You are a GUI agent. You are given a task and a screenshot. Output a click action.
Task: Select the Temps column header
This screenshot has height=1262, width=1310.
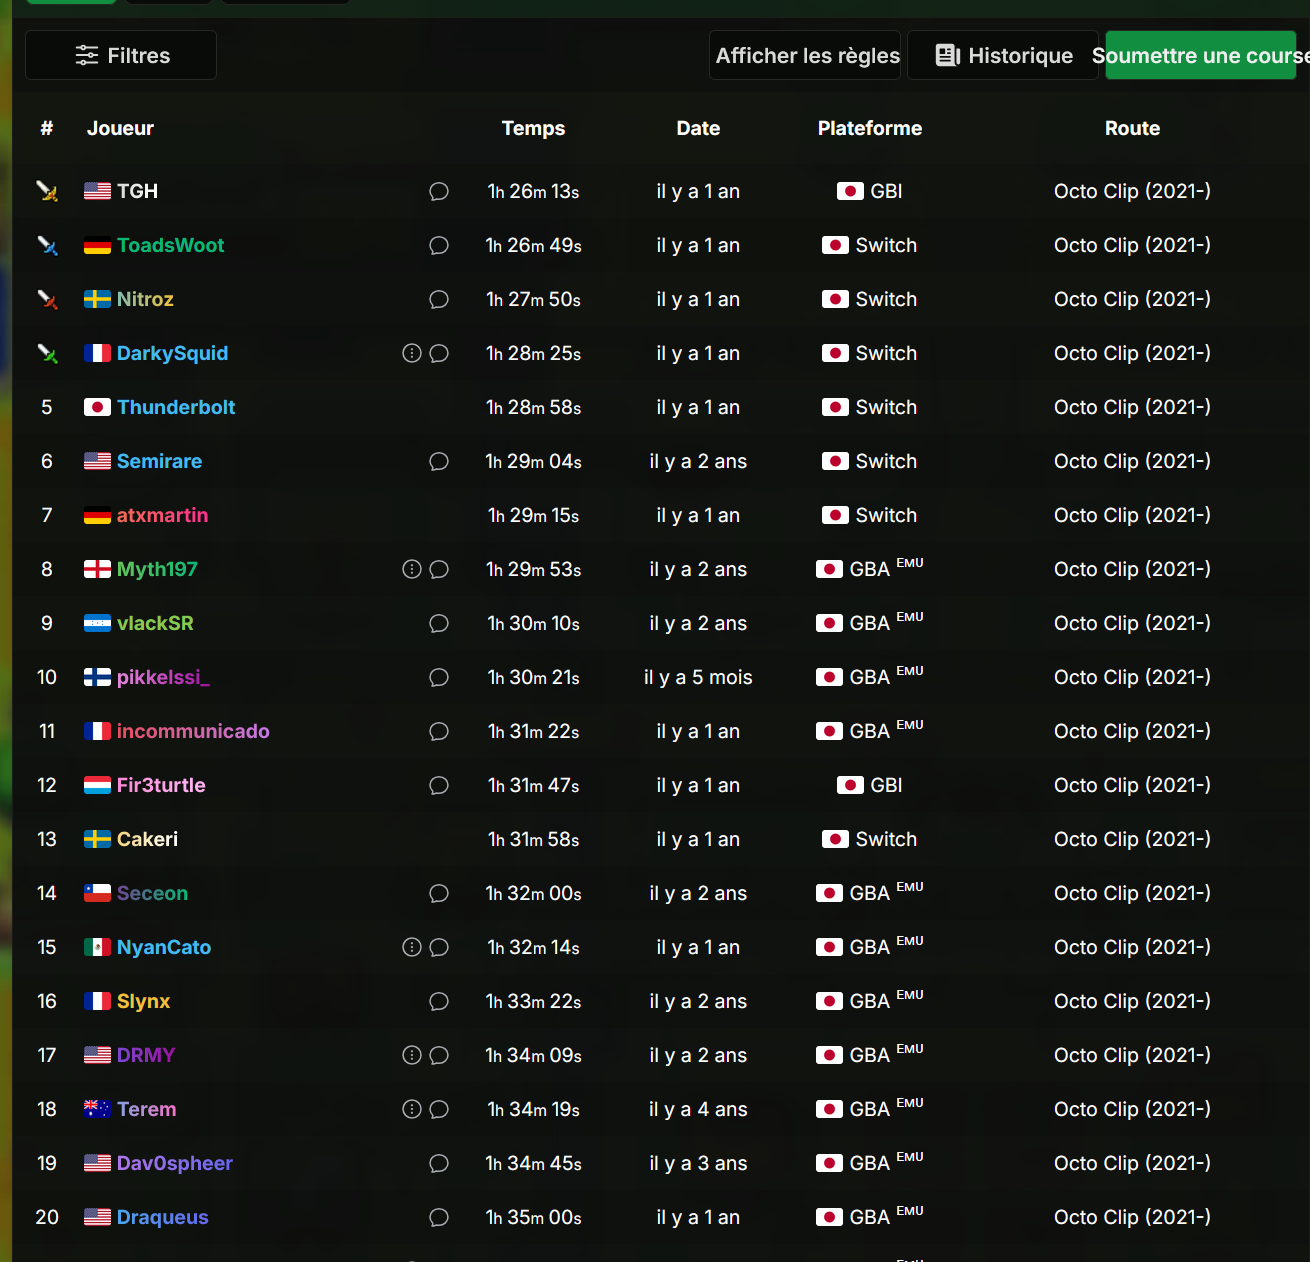point(534,128)
